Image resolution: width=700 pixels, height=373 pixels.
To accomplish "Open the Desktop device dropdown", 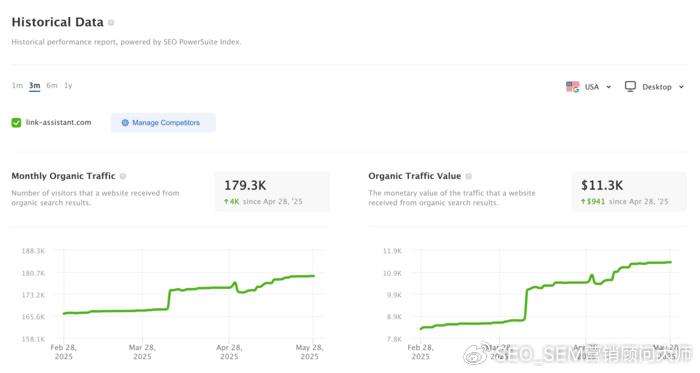I will [x=654, y=87].
